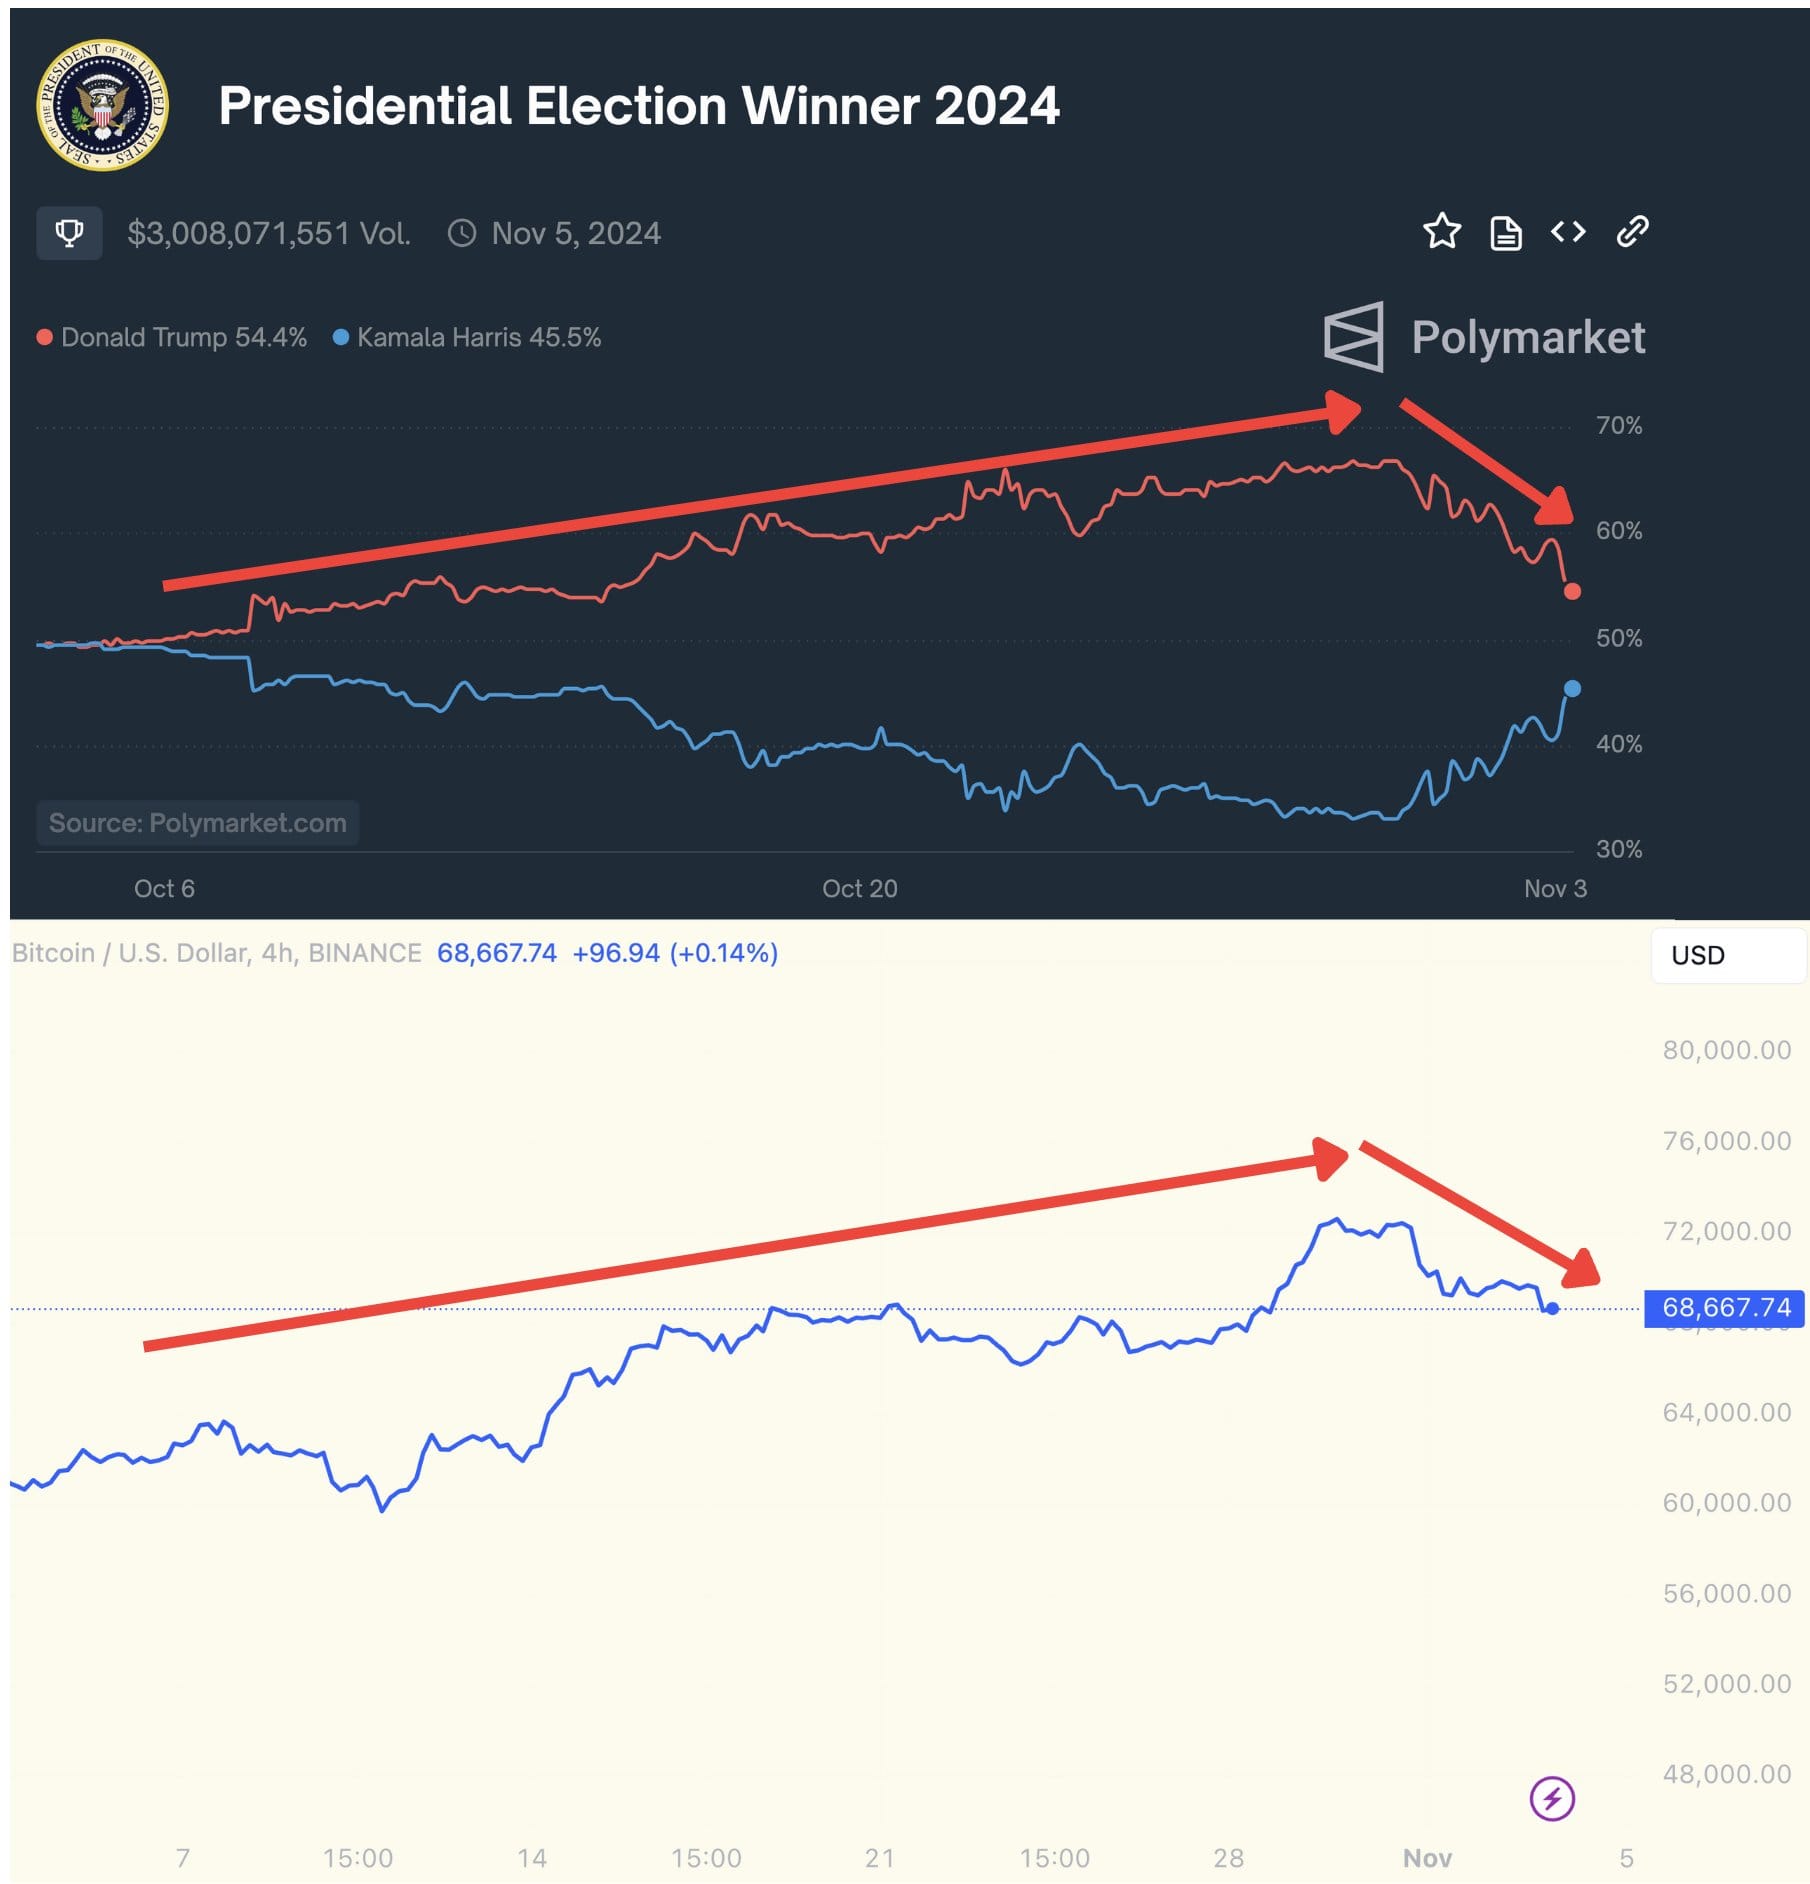Toggle the Donald Trump series visibility
This screenshot has width=1810, height=1884.
[x=170, y=337]
